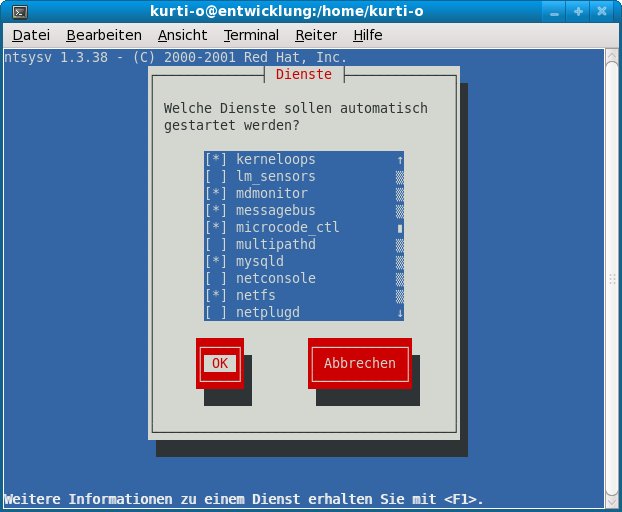Toggle the kerneloops service checkbox
Image resolution: width=622 pixels, height=512 pixels.
[216, 160]
